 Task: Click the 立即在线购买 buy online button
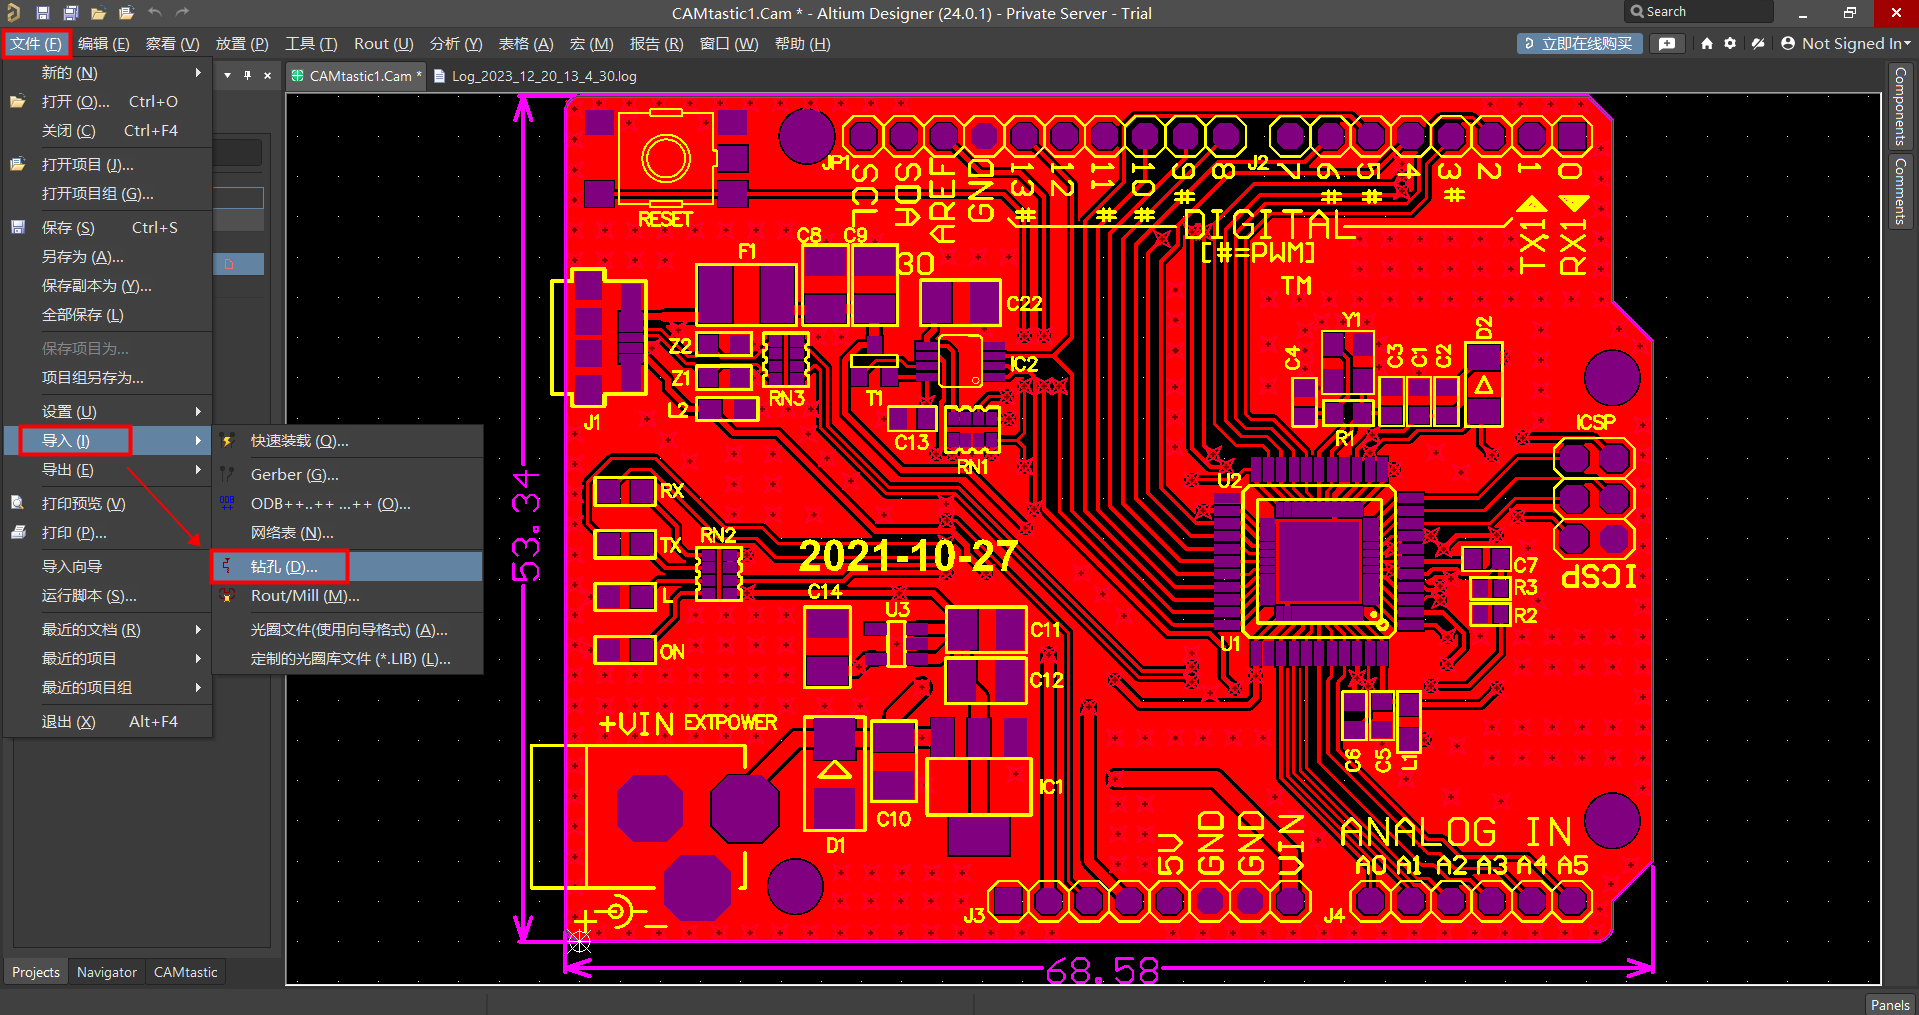coord(1579,44)
